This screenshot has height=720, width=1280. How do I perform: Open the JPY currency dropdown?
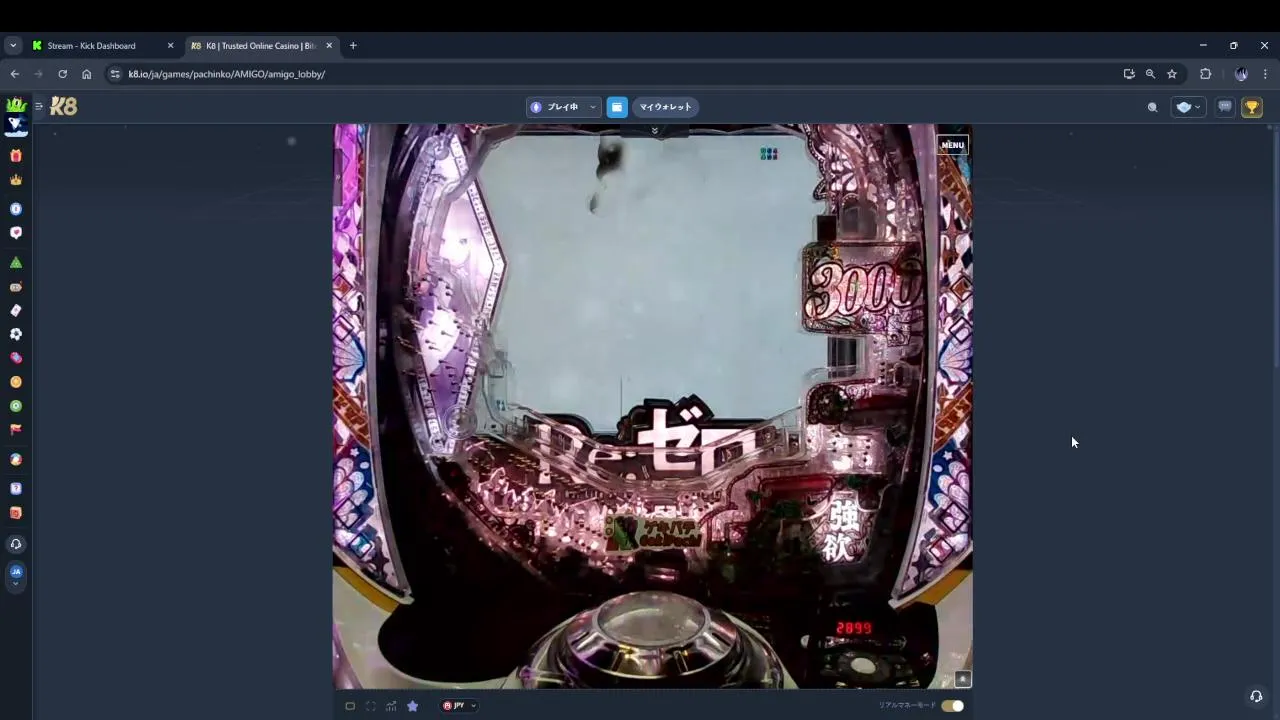459,706
